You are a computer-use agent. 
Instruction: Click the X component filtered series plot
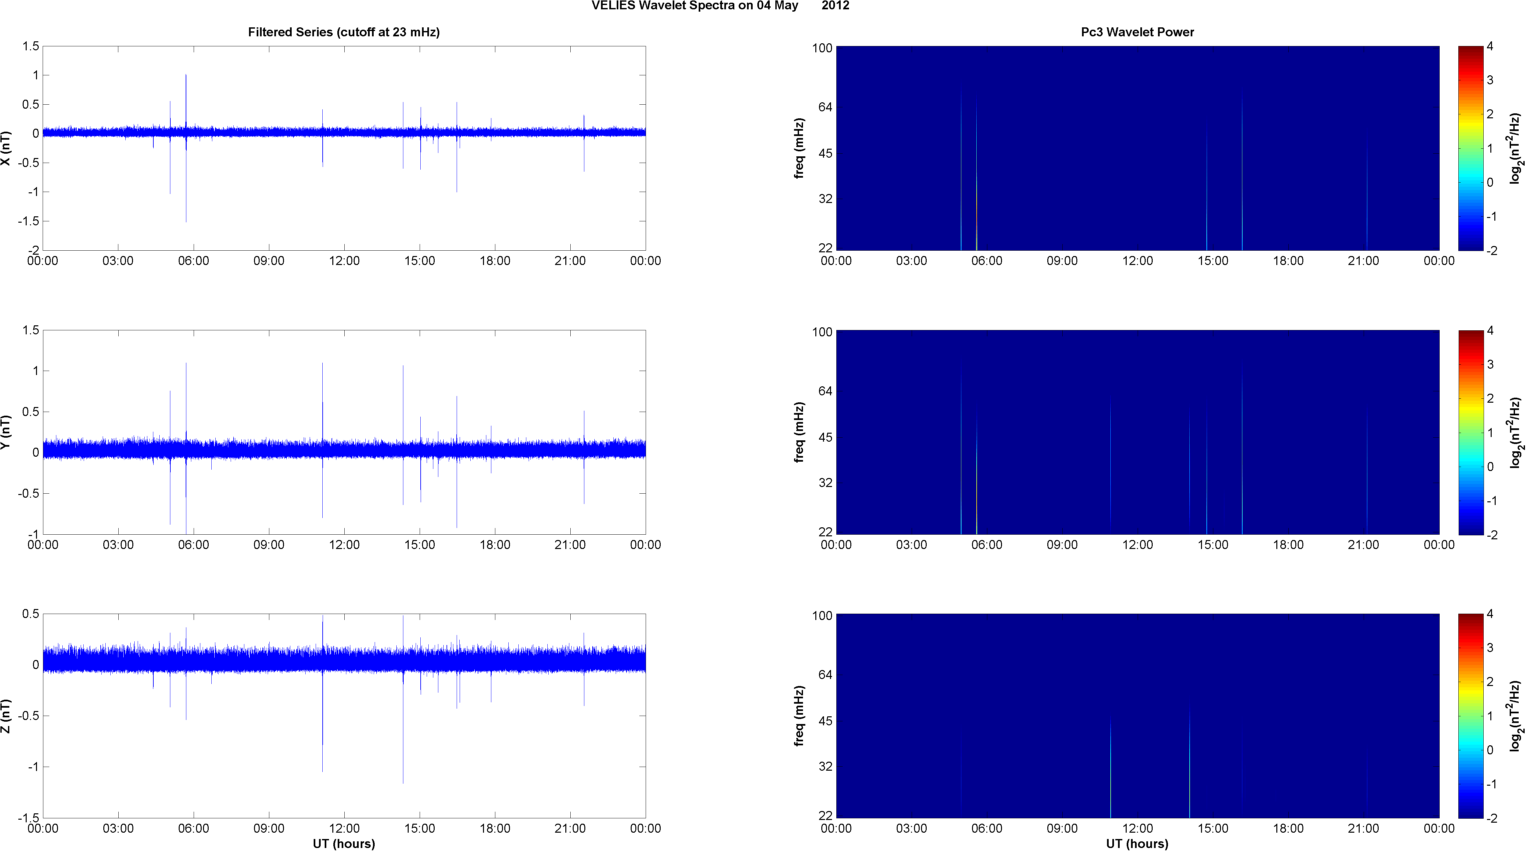(344, 148)
